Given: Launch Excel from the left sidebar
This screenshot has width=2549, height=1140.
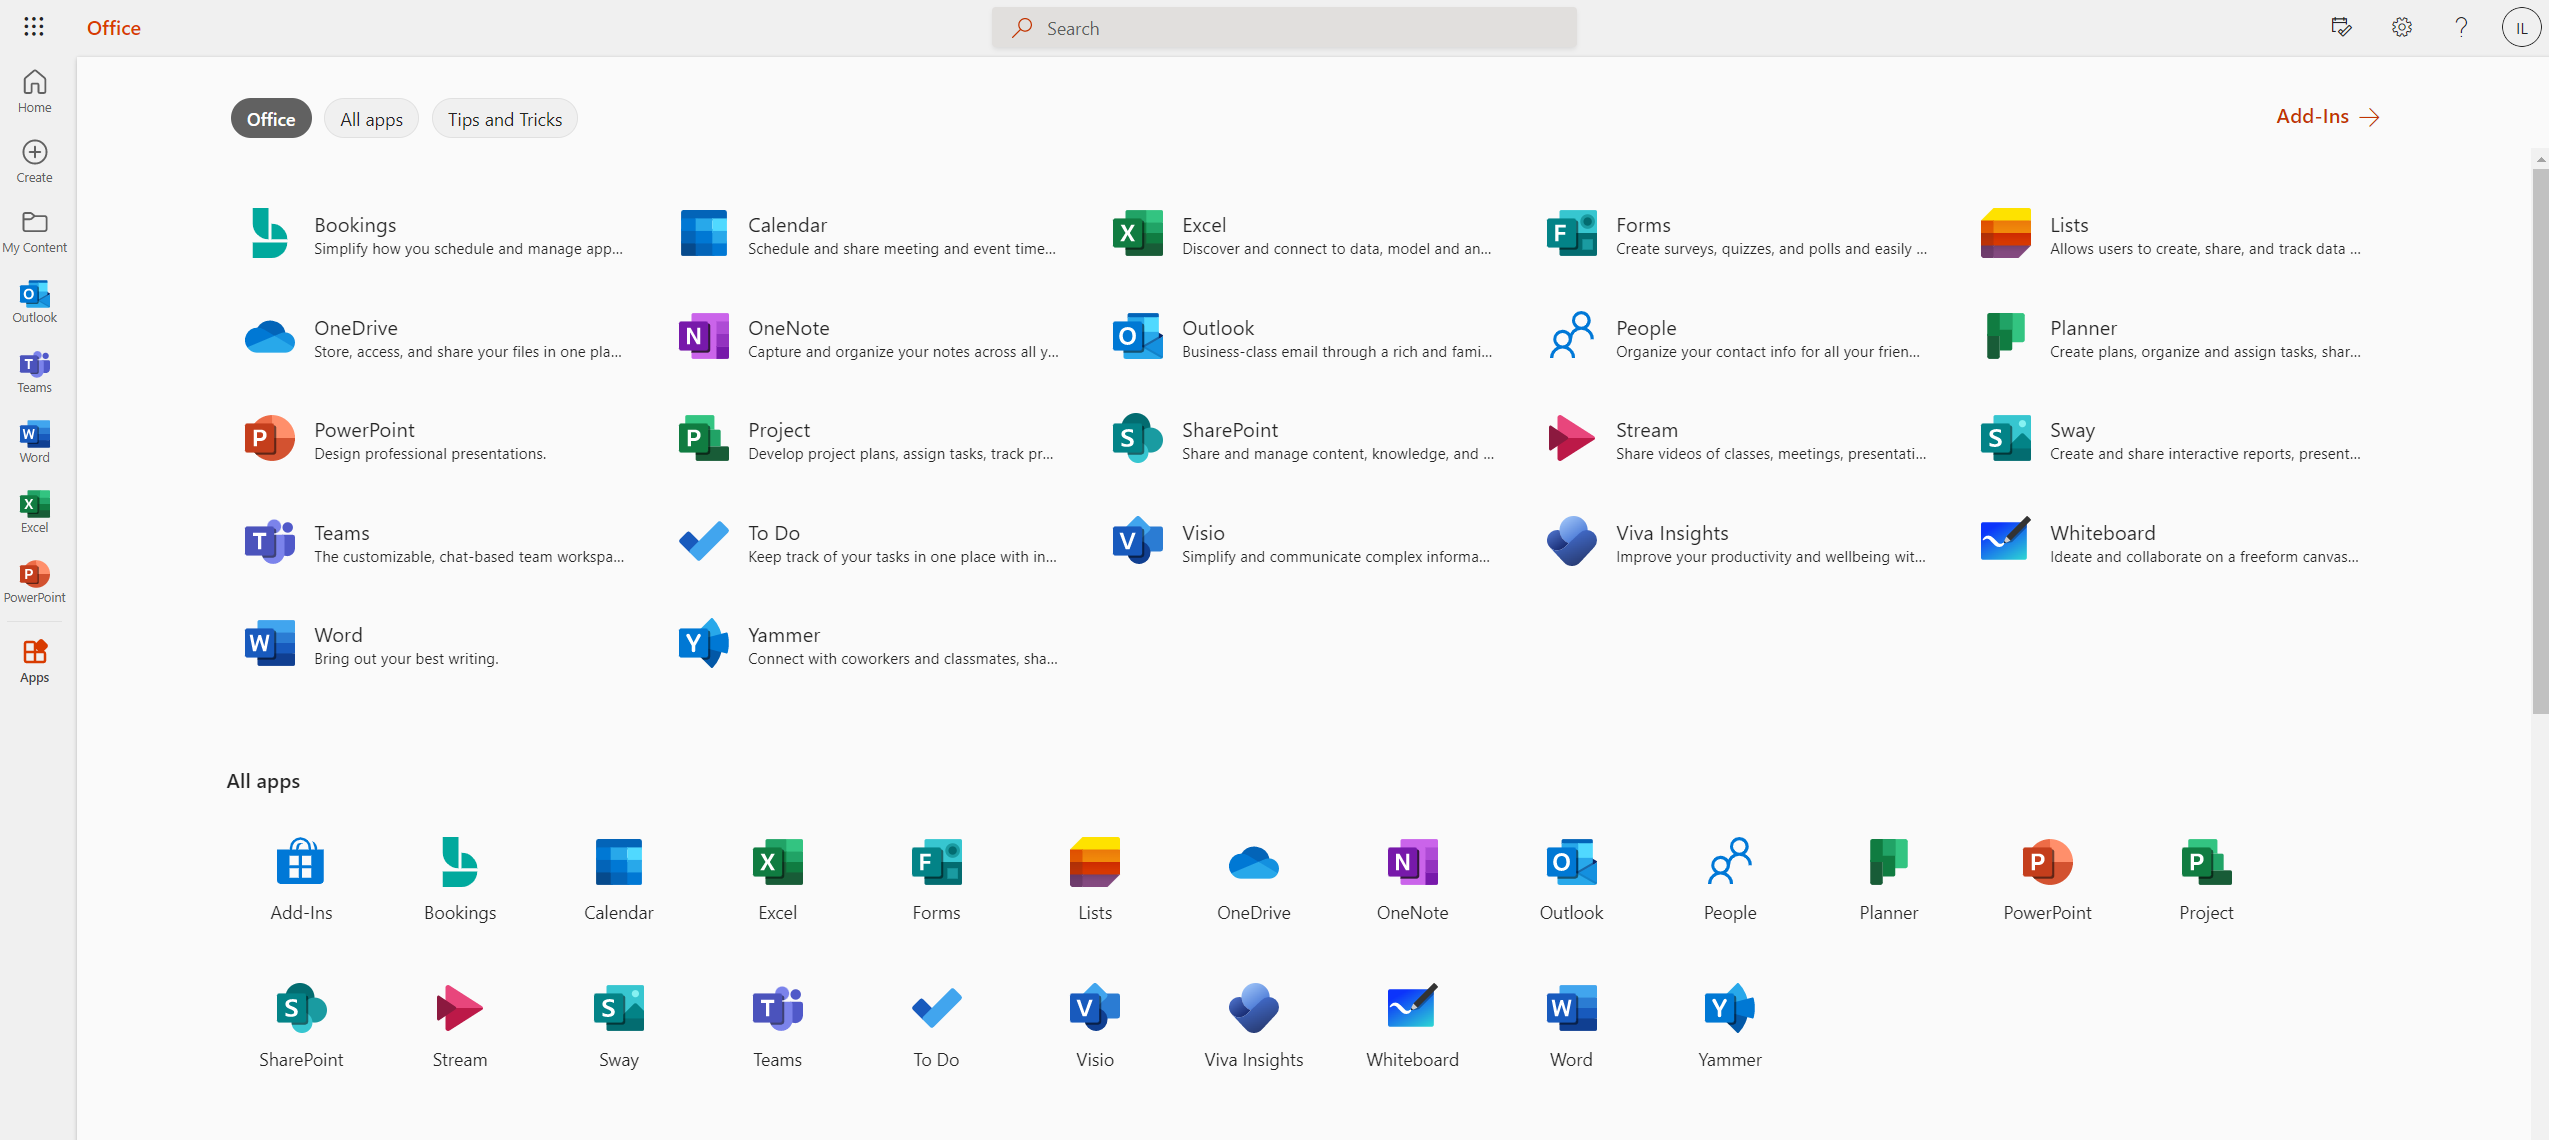Looking at the screenshot, I should click(35, 511).
